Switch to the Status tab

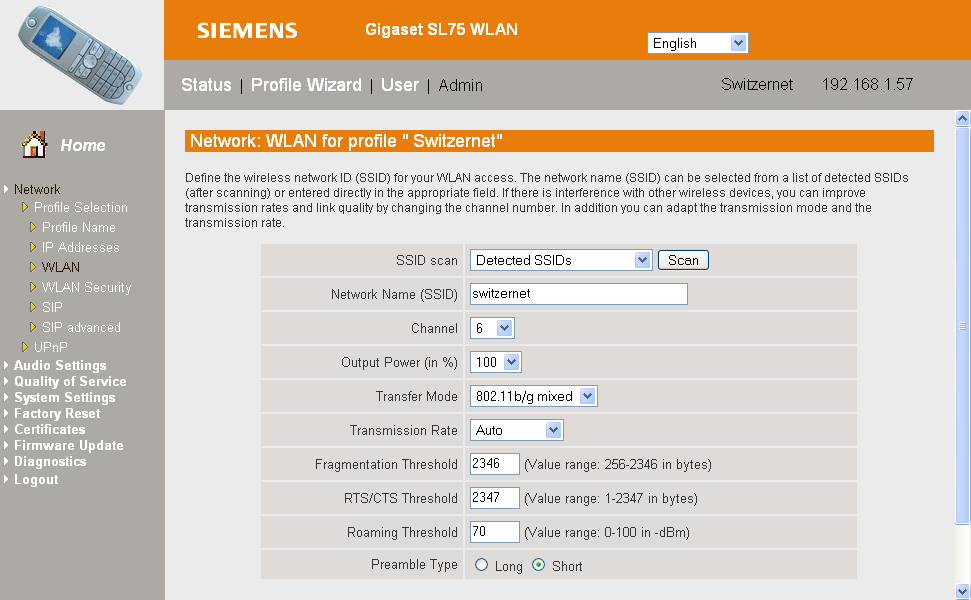[x=206, y=85]
